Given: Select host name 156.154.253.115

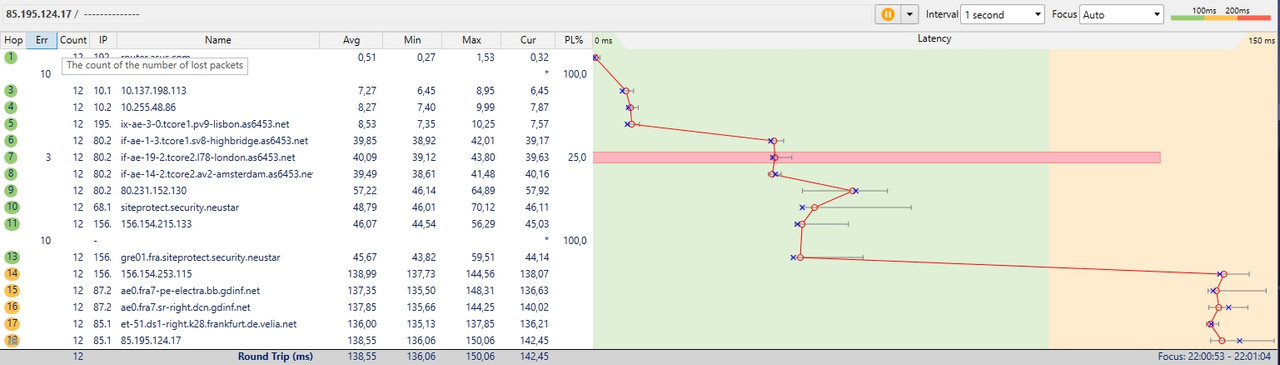Looking at the screenshot, I should pos(156,274).
